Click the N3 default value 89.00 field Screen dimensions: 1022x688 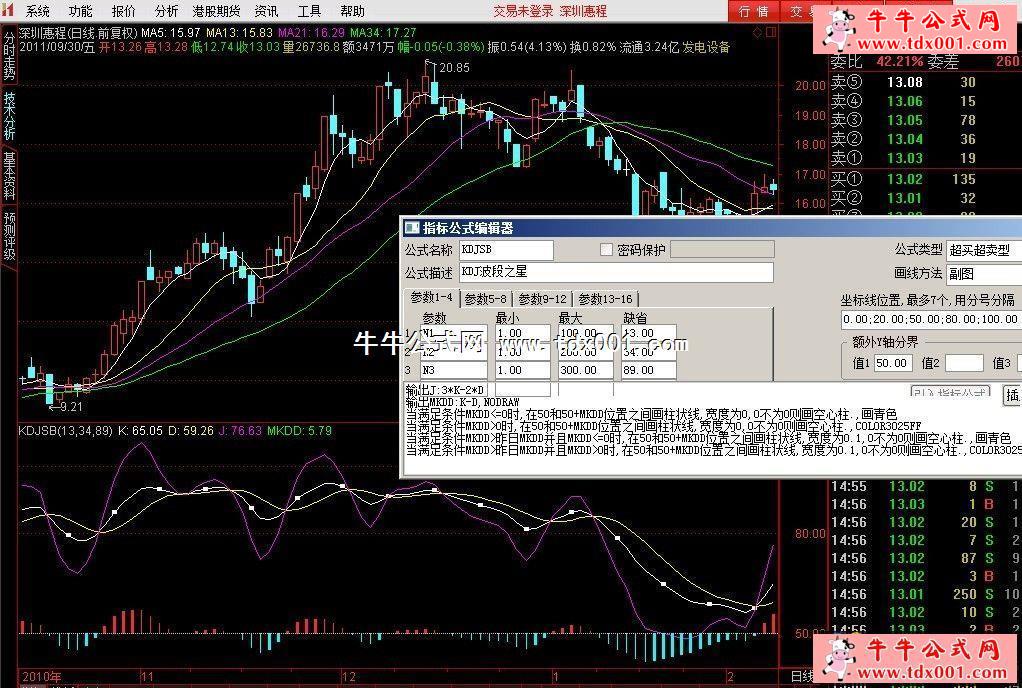pyautogui.click(x=649, y=370)
